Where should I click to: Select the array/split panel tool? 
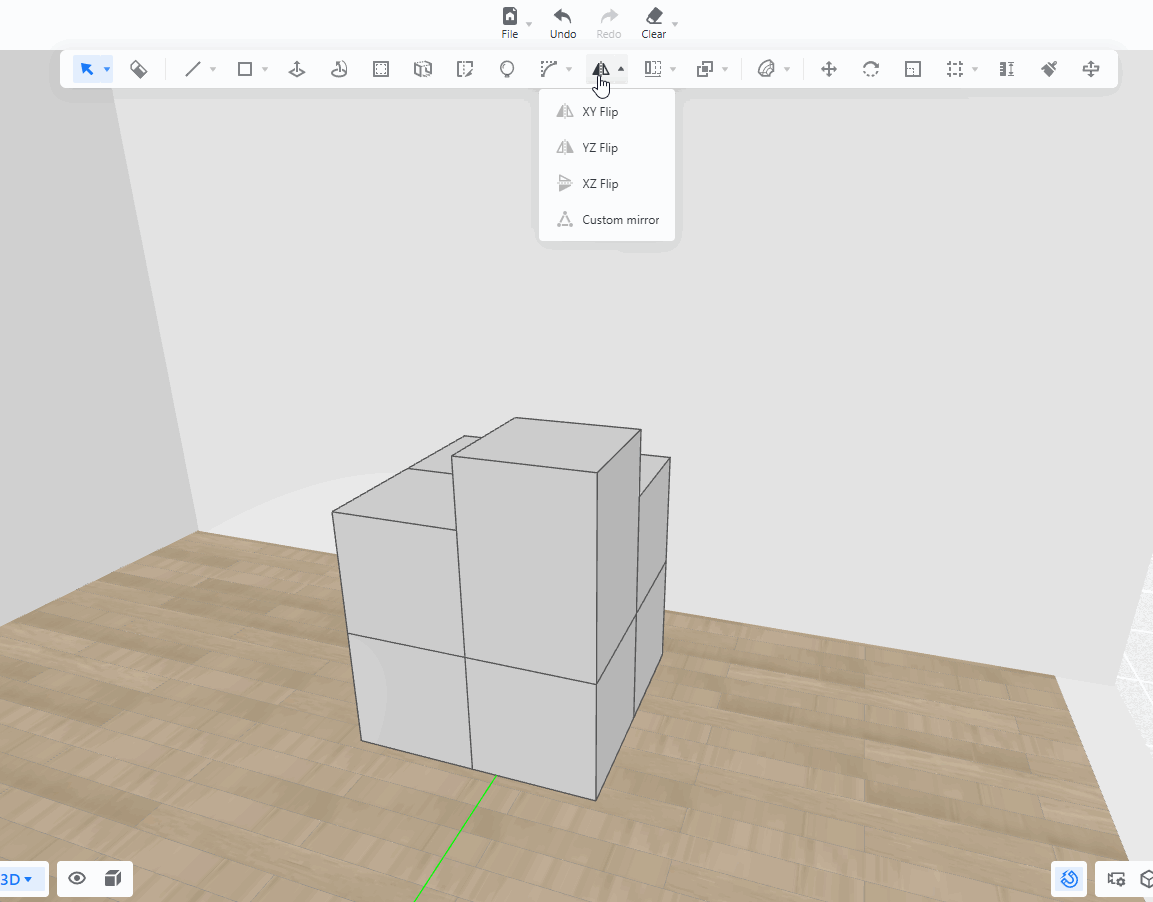pyautogui.click(x=653, y=69)
